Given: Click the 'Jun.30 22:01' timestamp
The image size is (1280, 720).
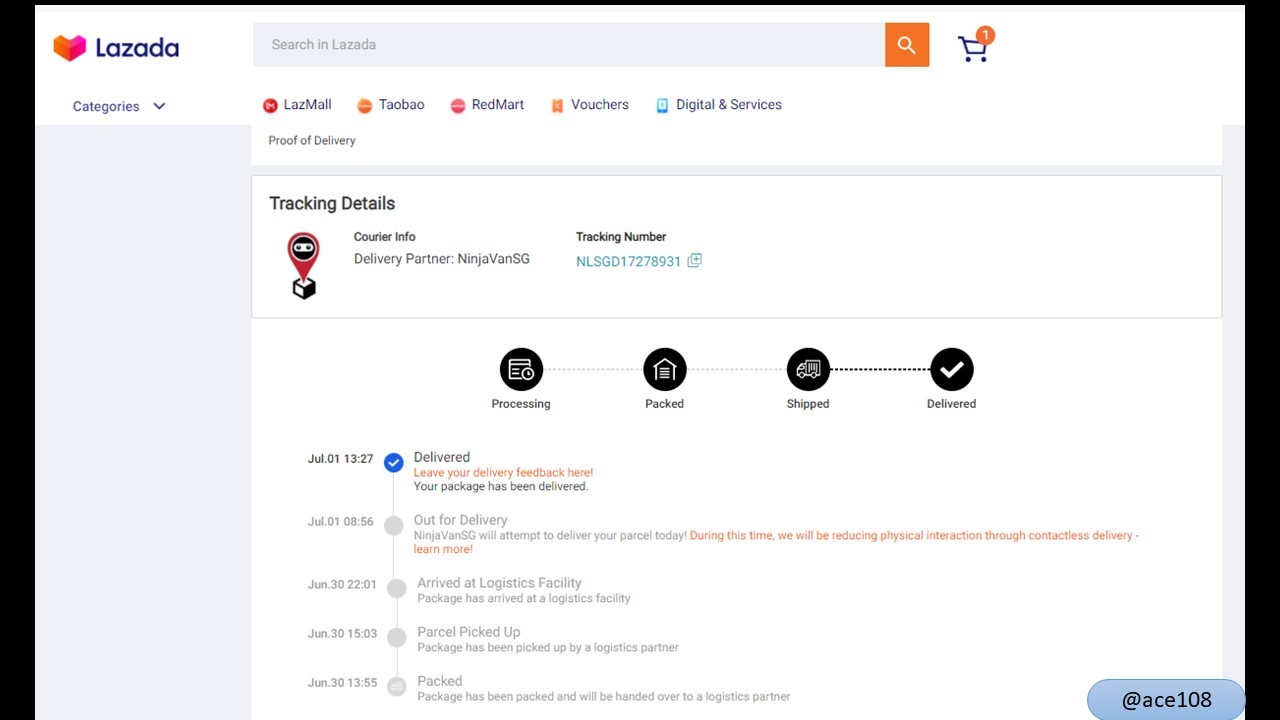Looking at the screenshot, I should (342, 585).
